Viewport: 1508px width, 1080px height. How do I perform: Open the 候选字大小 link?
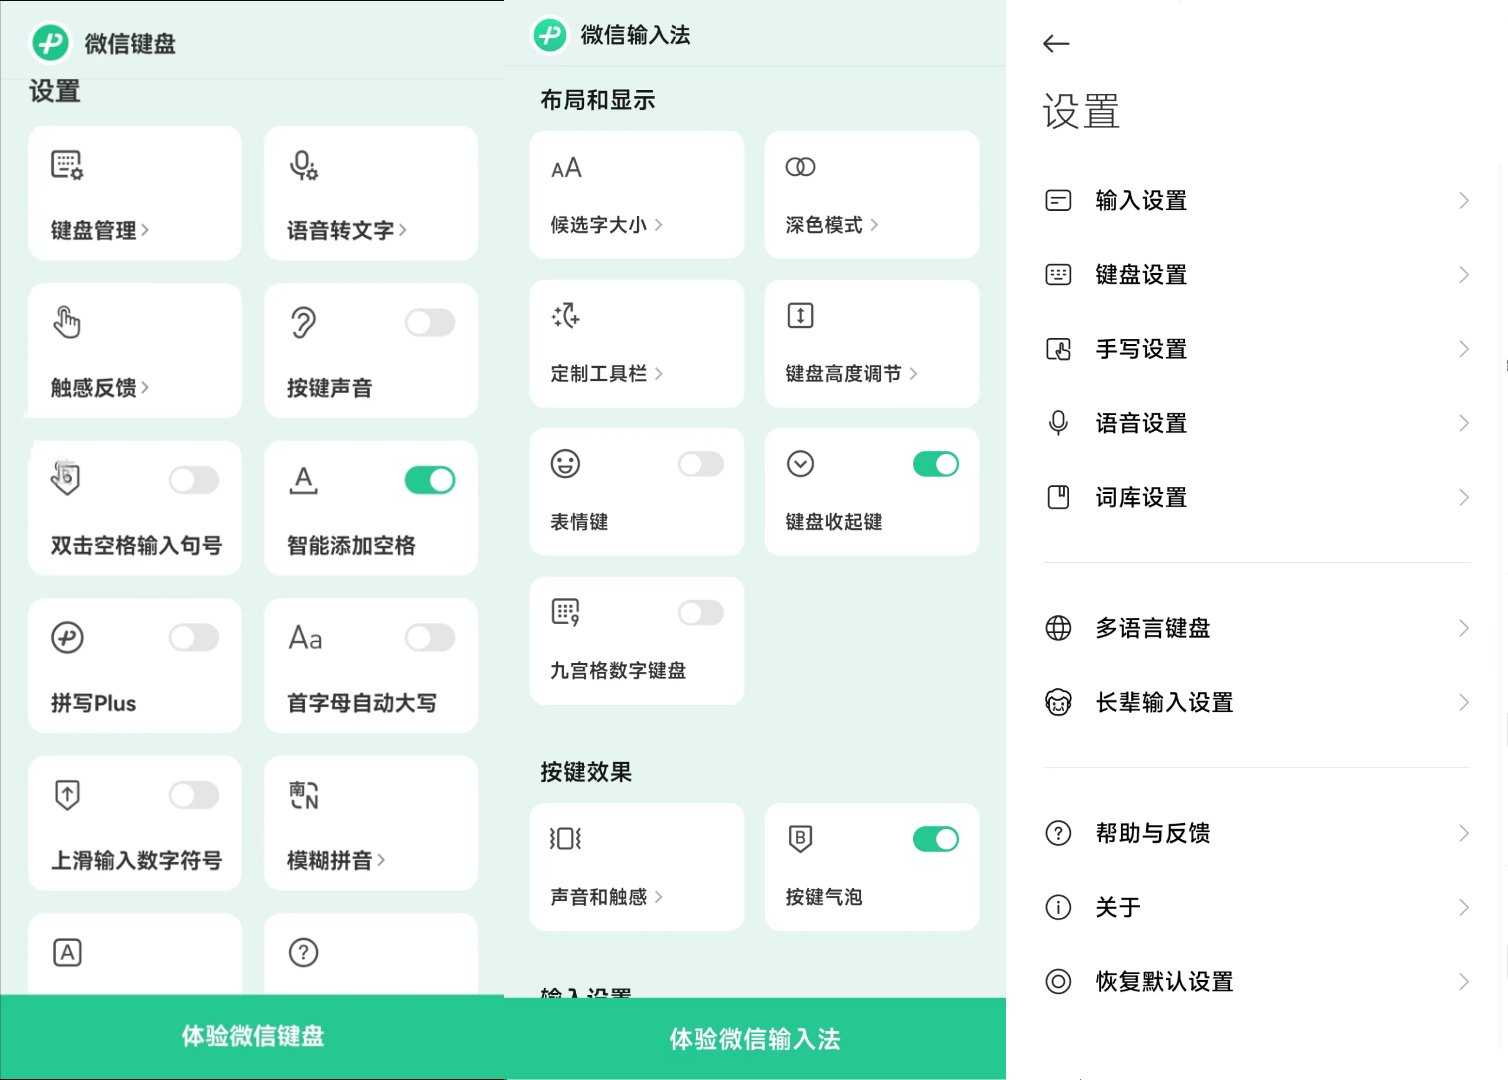pos(606,225)
